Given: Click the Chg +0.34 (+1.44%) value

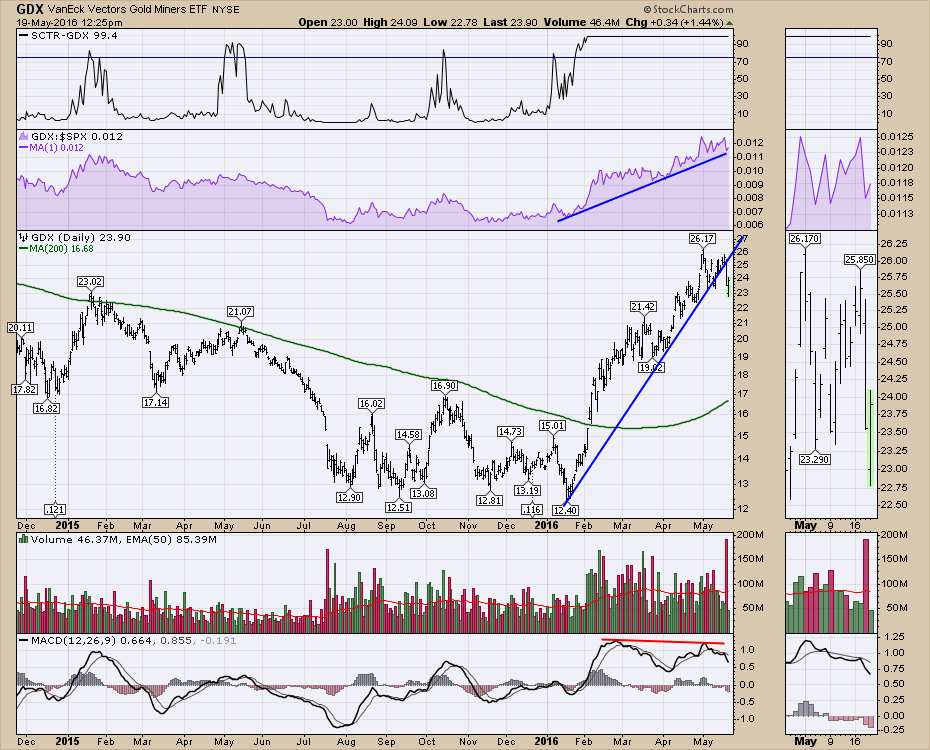Looking at the screenshot, I should click(x=674, y=23).
